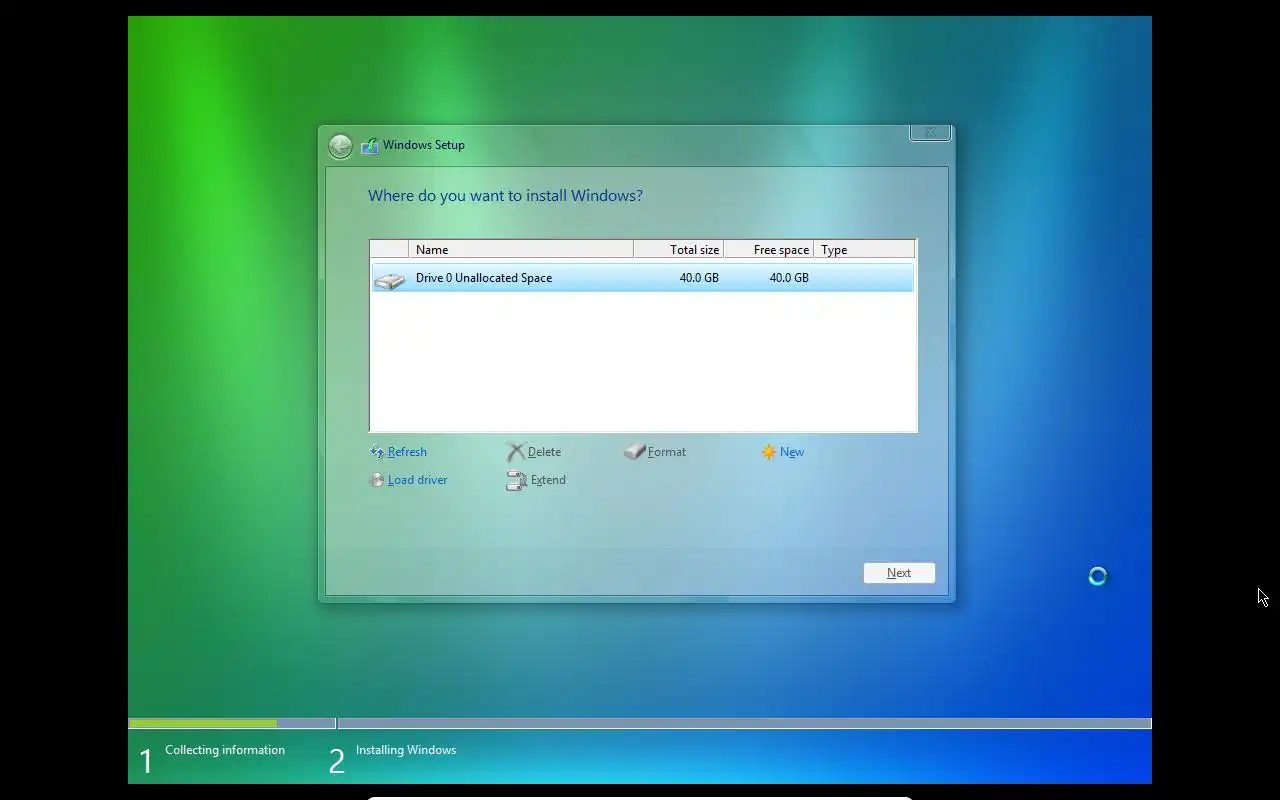Click the Delete link
This screenshot has width=1280, height=800.
[544, 452]
